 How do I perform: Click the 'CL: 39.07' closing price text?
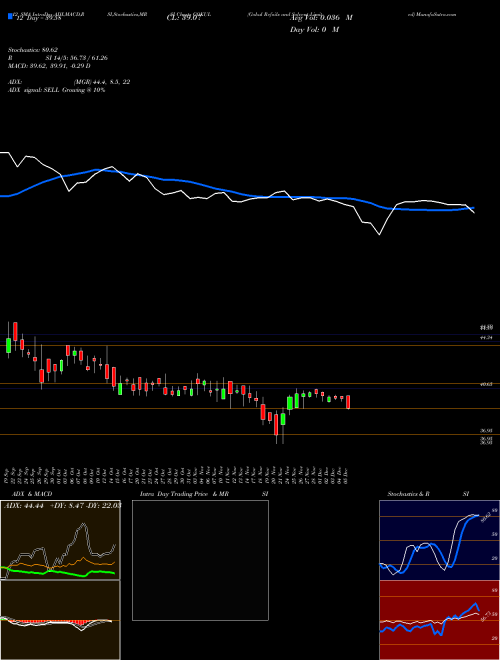183,18
